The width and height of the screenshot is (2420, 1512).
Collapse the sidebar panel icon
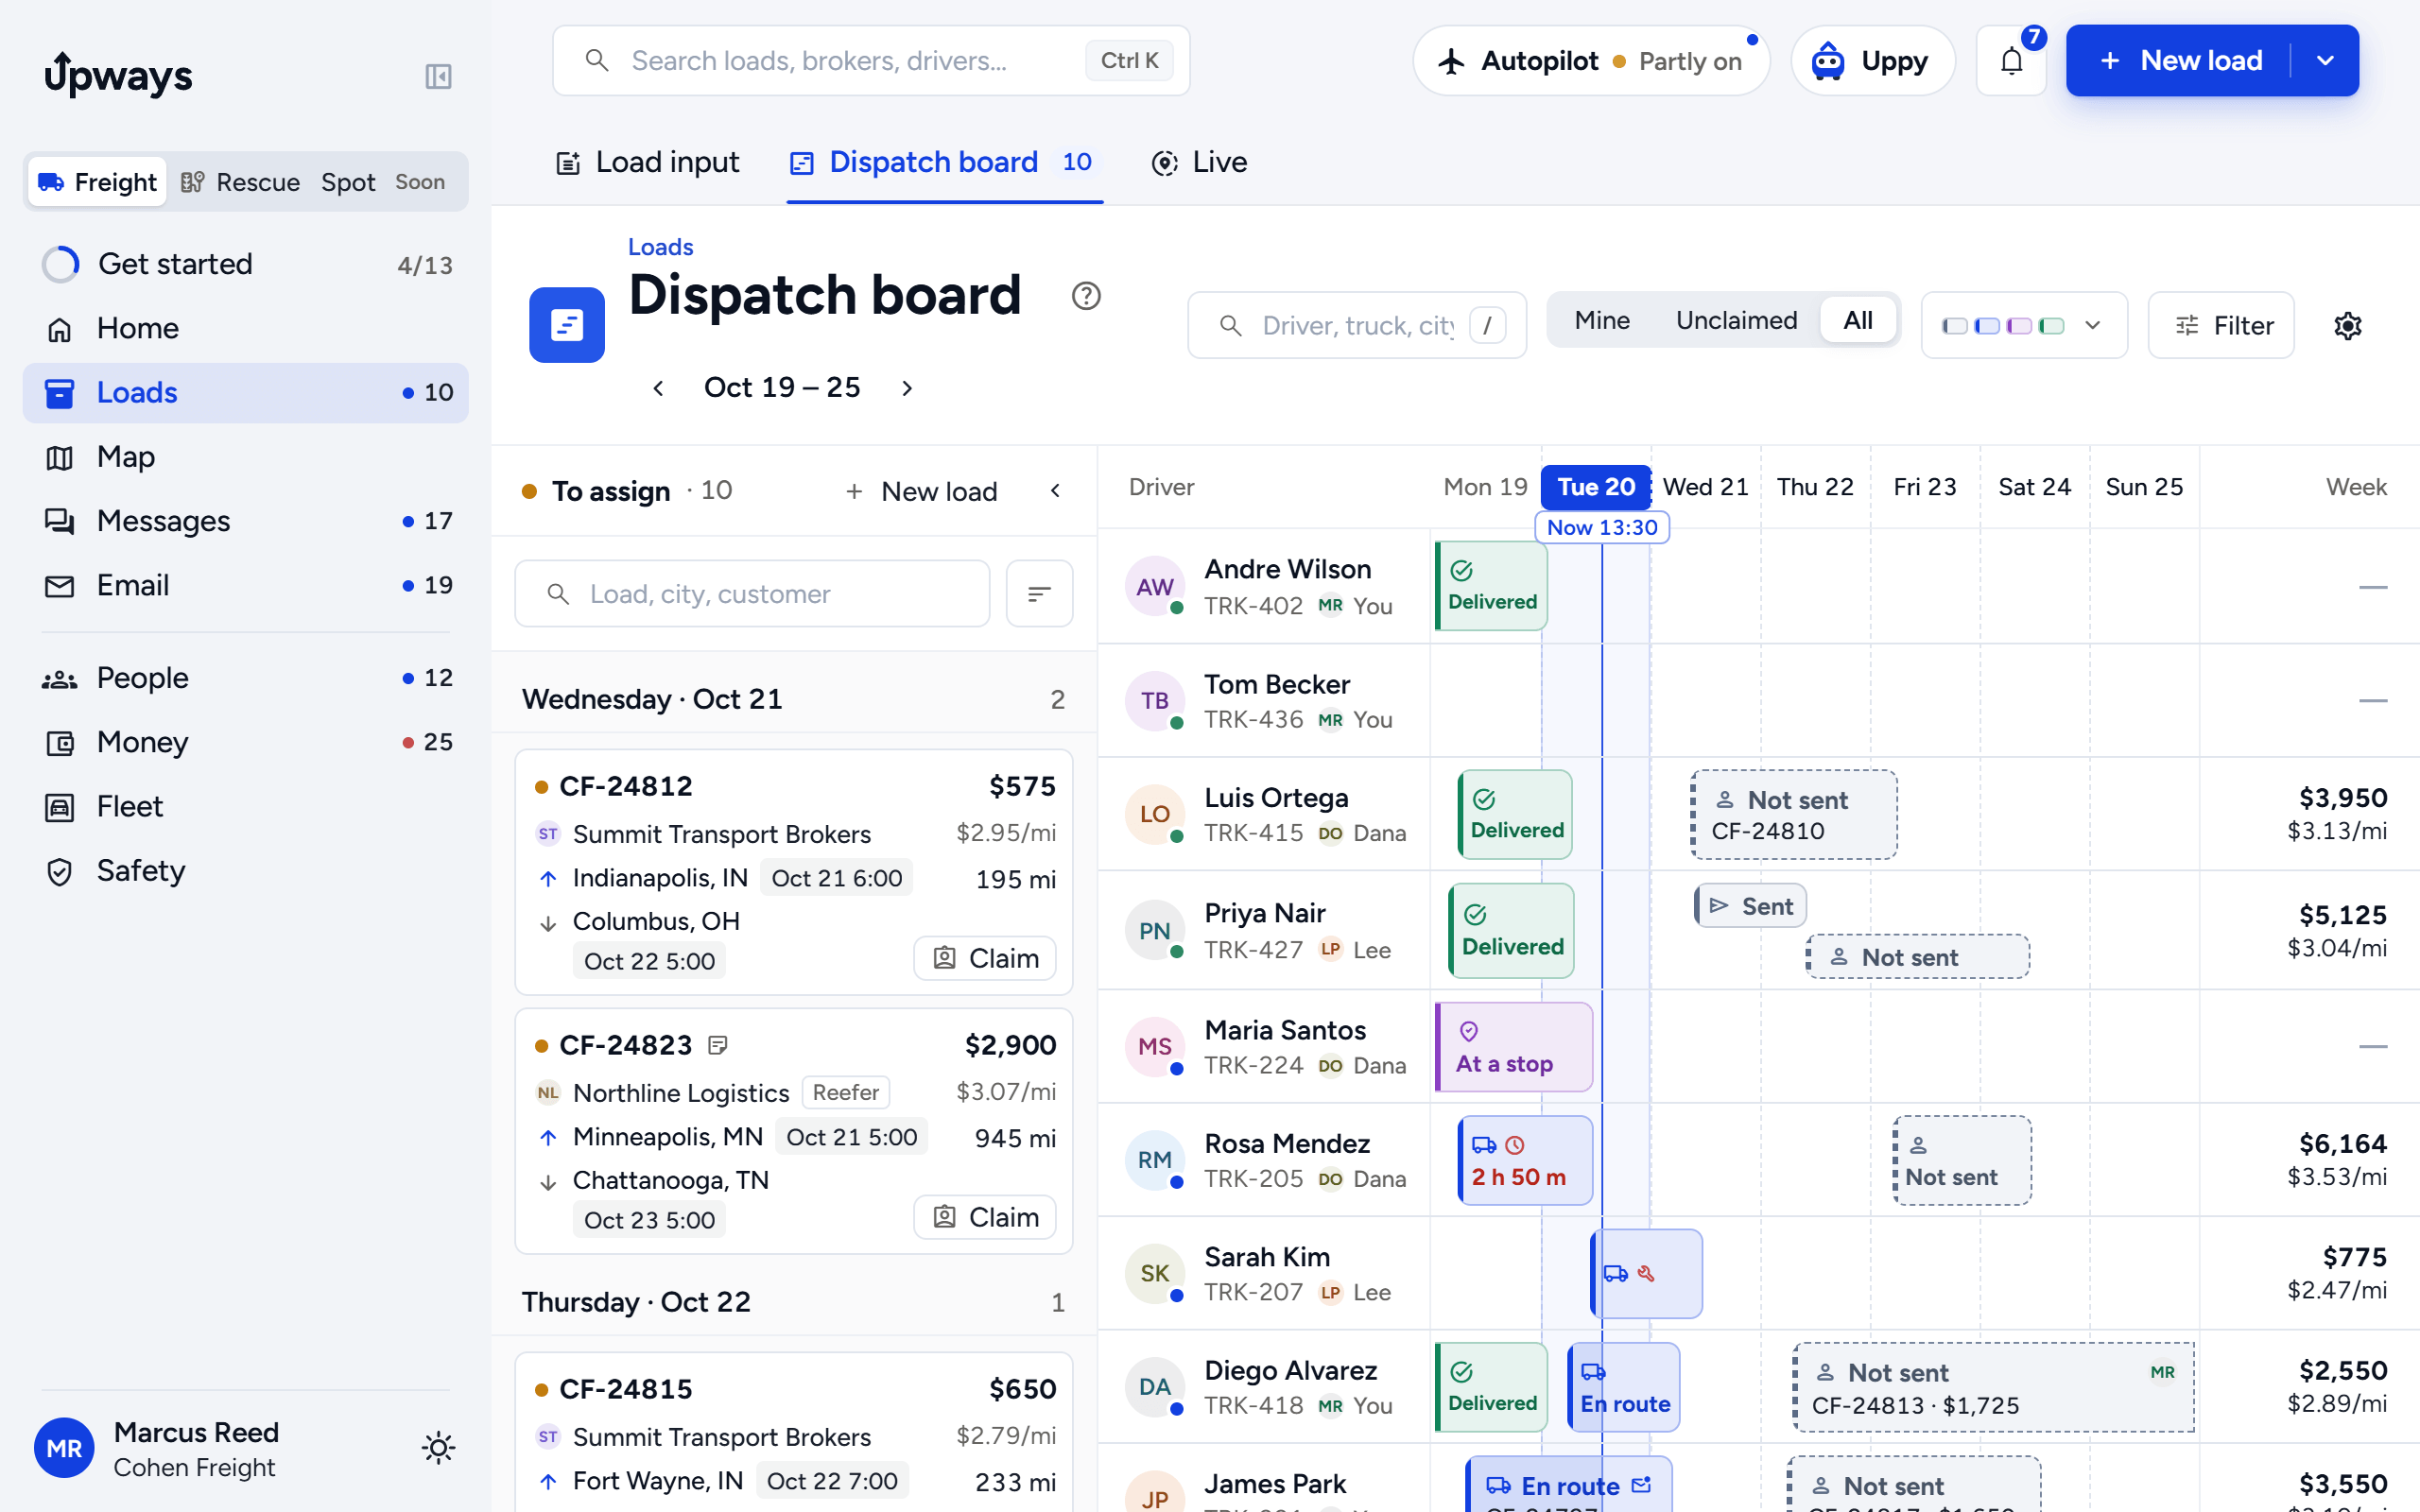point(438,76)
